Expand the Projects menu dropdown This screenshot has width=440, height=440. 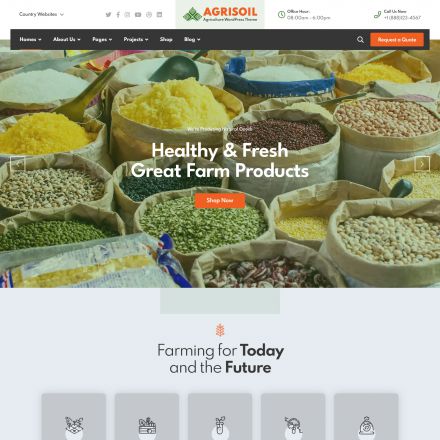(136, 39)
